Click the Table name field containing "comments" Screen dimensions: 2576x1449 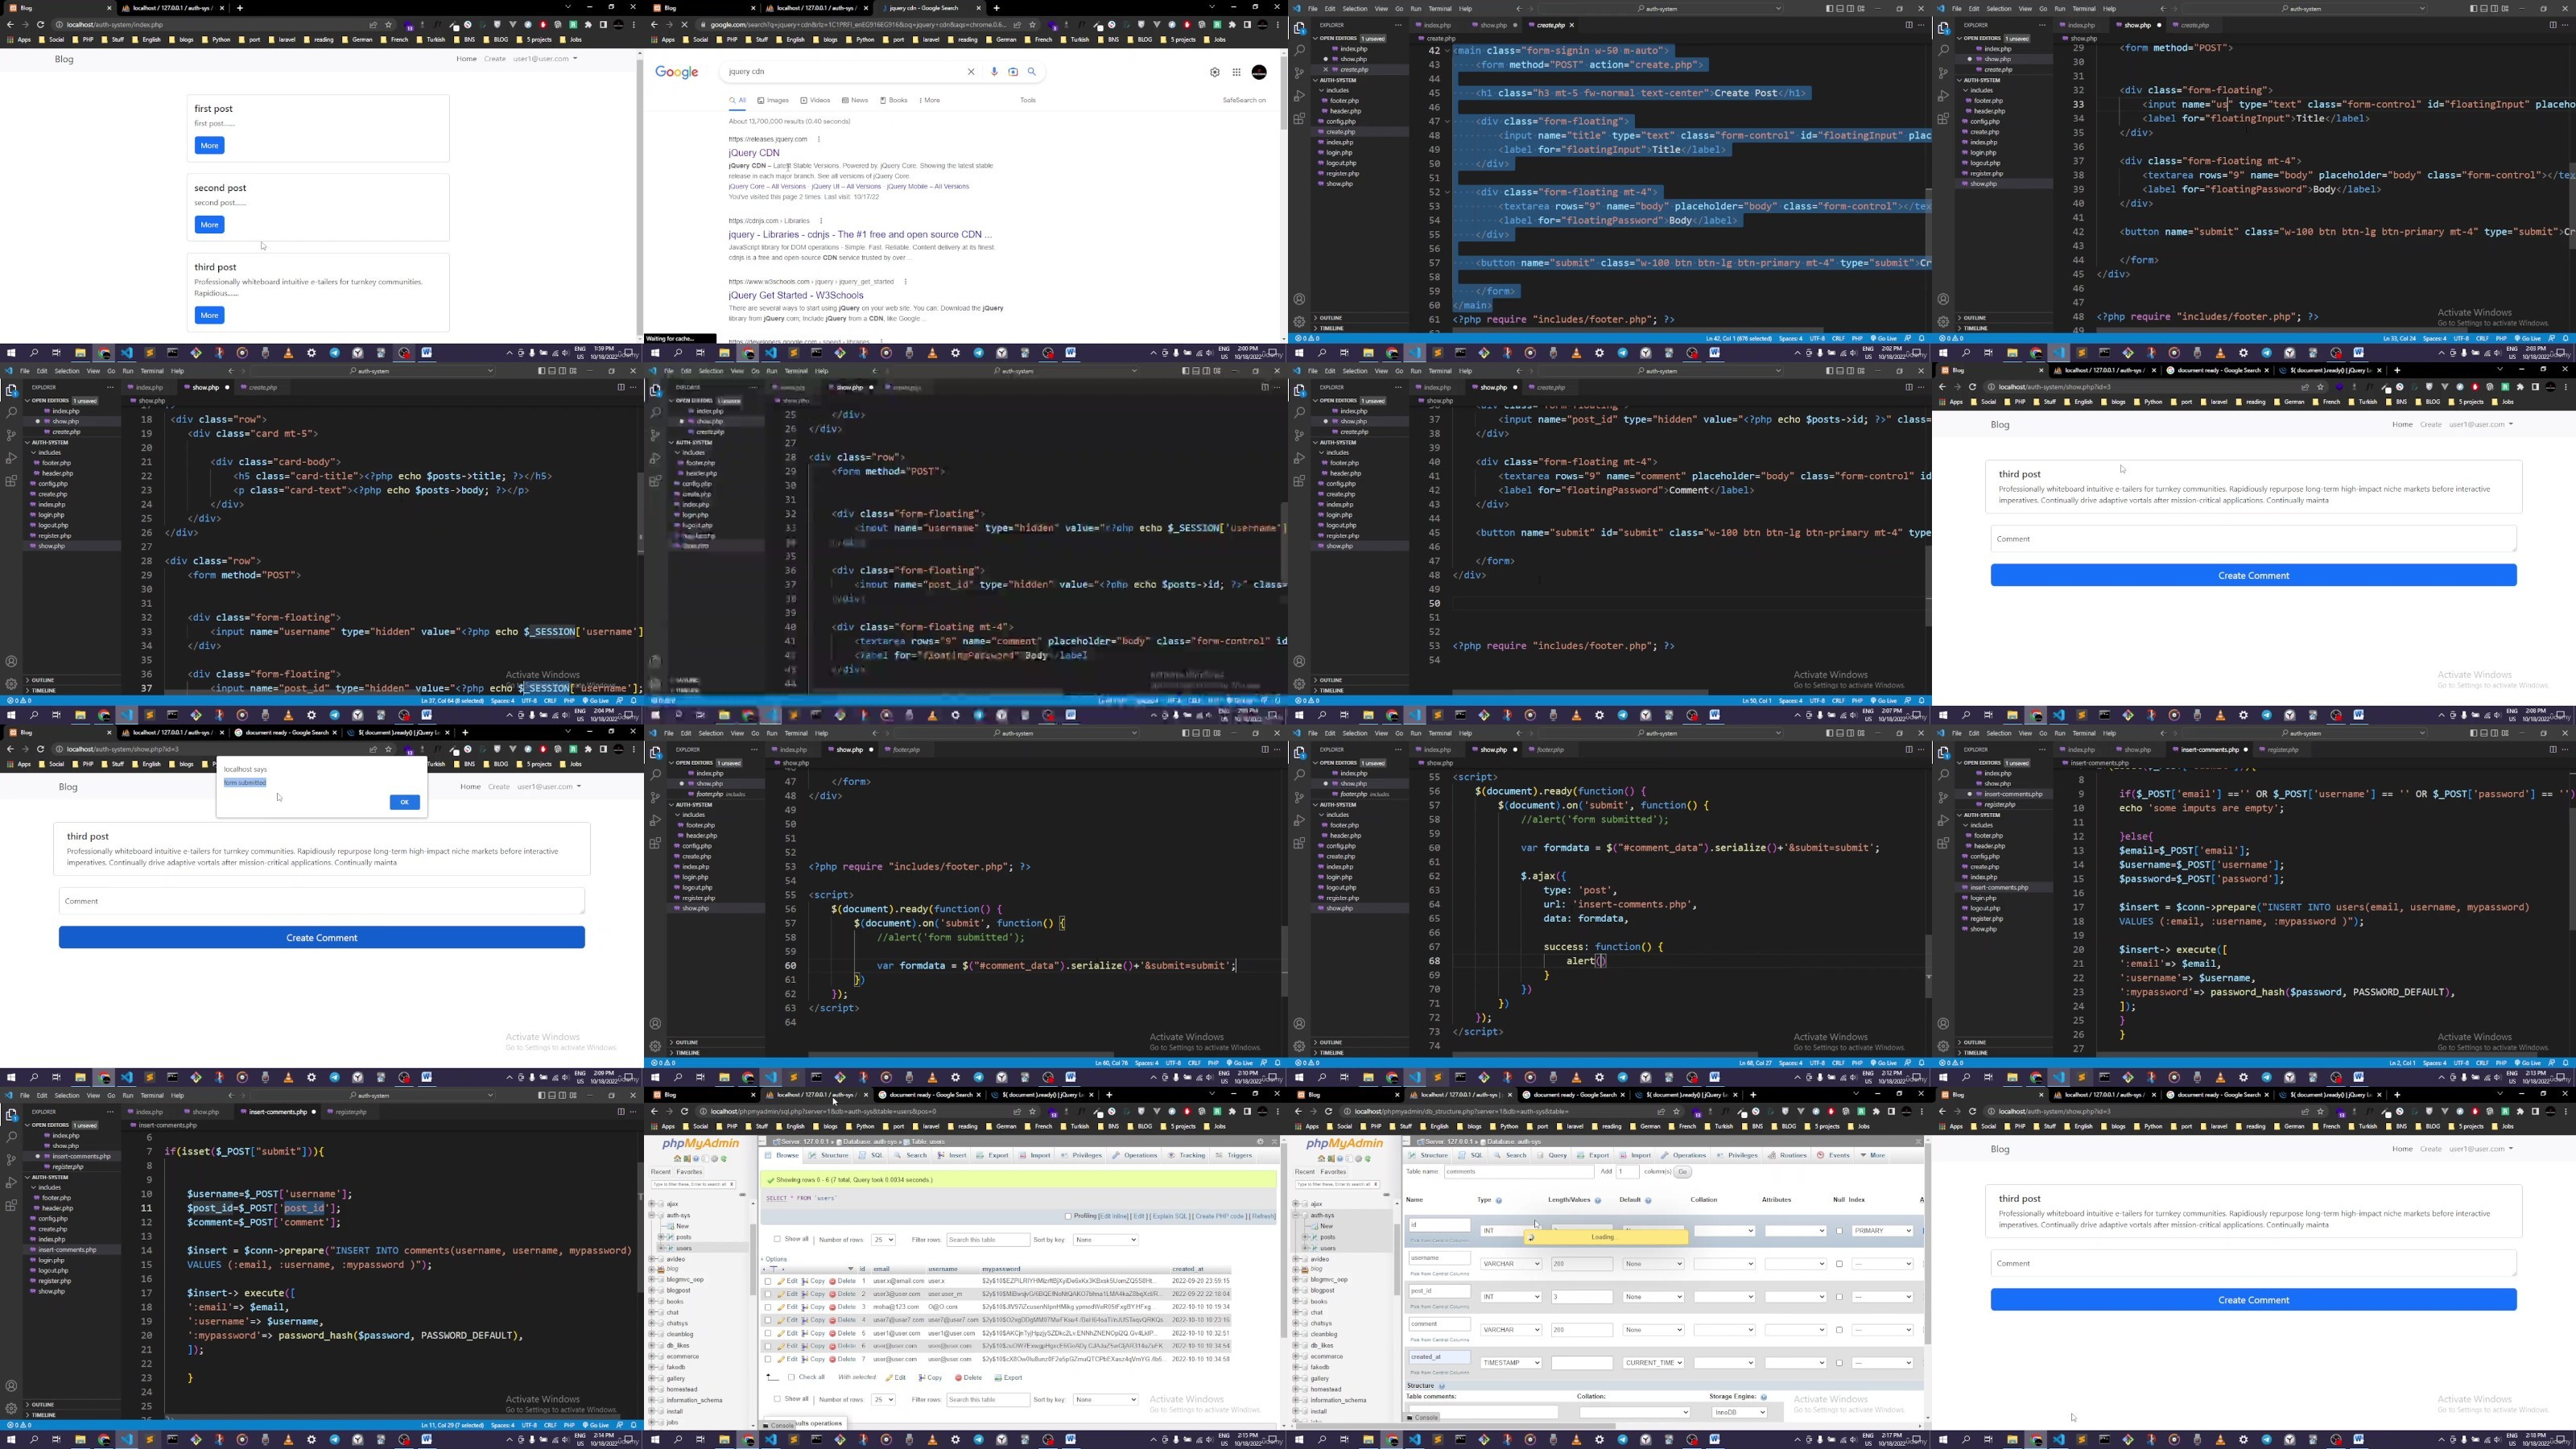(x=1518, y=1172)
